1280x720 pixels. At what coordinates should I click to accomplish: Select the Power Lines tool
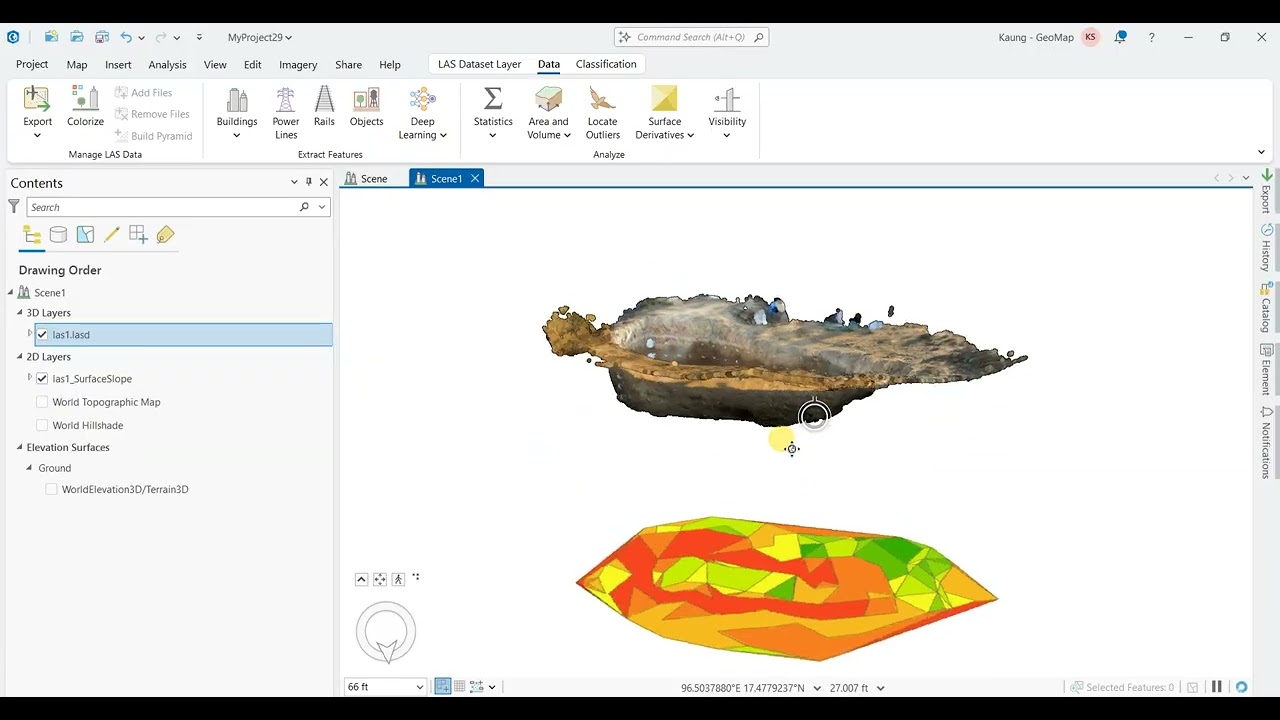(x=286, y=112)
